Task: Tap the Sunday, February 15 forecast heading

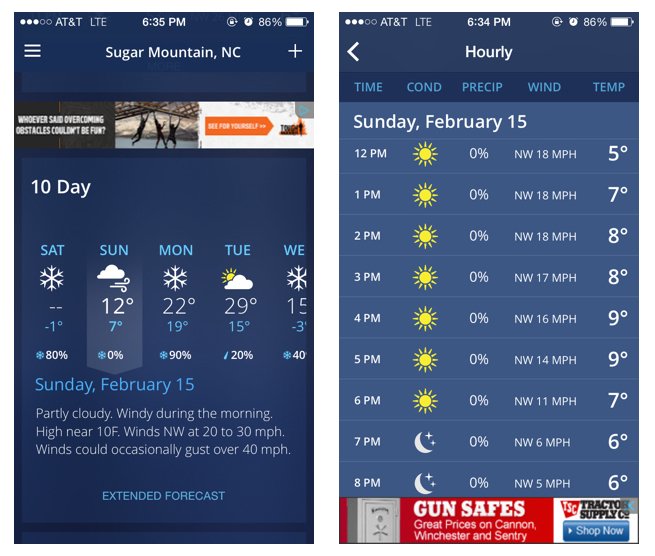Action: (x=115, y=385)
